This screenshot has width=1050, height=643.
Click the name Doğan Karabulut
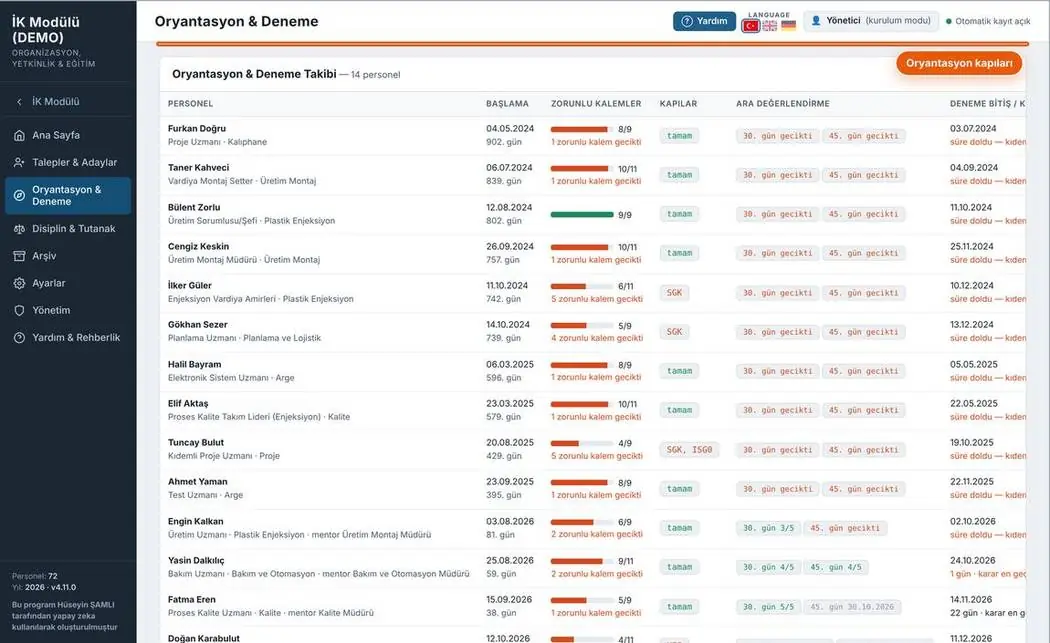click(204, 638)
